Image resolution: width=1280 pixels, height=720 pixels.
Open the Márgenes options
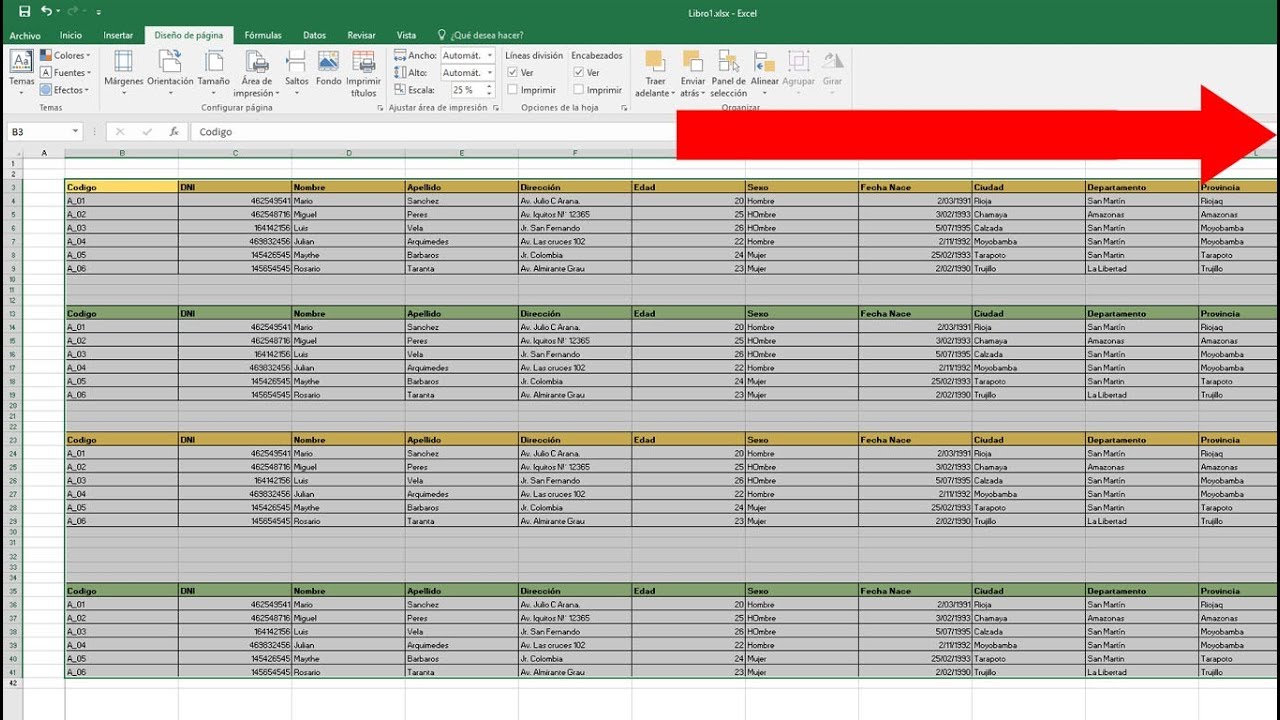point(124,72)
